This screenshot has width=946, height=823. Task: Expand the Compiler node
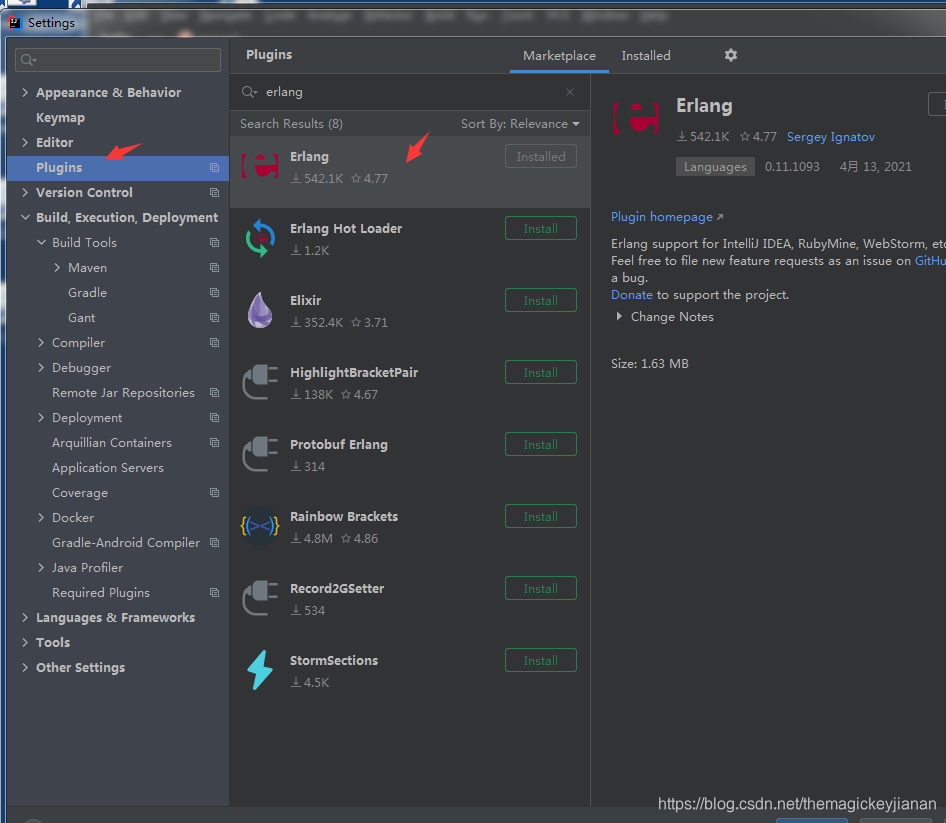click(x=41, y=343)
